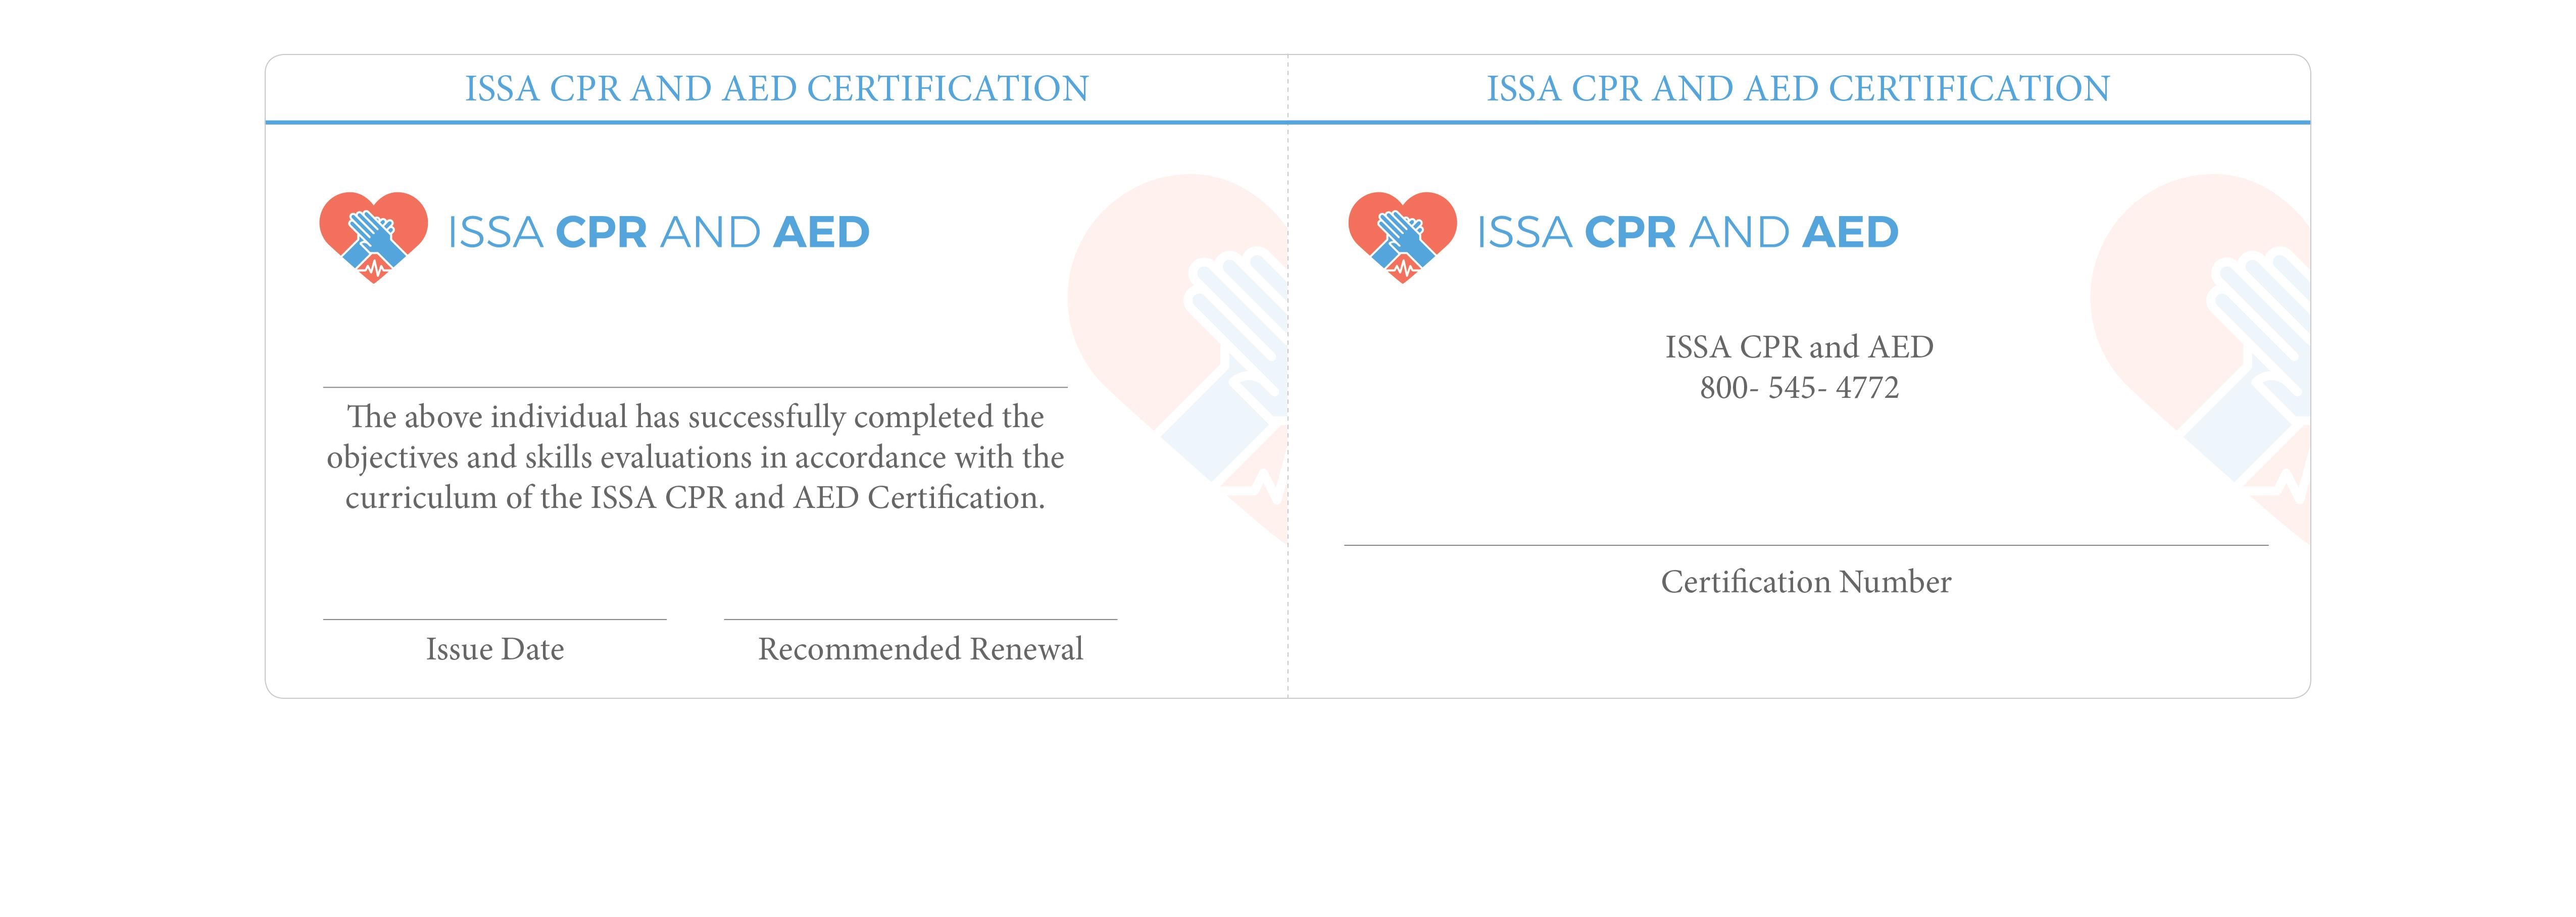Click the Certification Number label

coord(1806,582)
